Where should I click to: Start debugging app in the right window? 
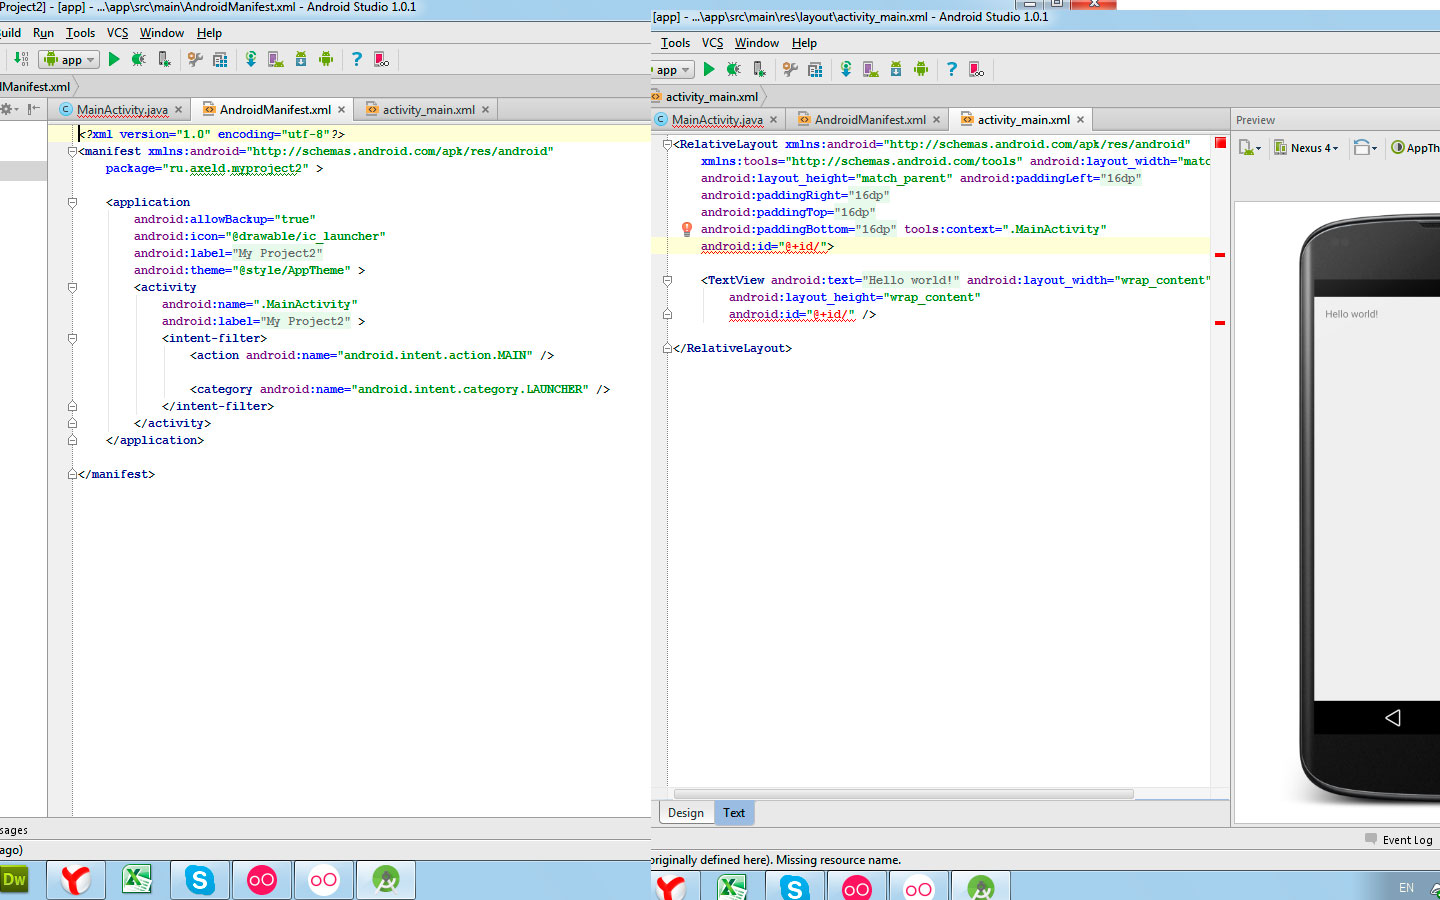pos(734,69)
